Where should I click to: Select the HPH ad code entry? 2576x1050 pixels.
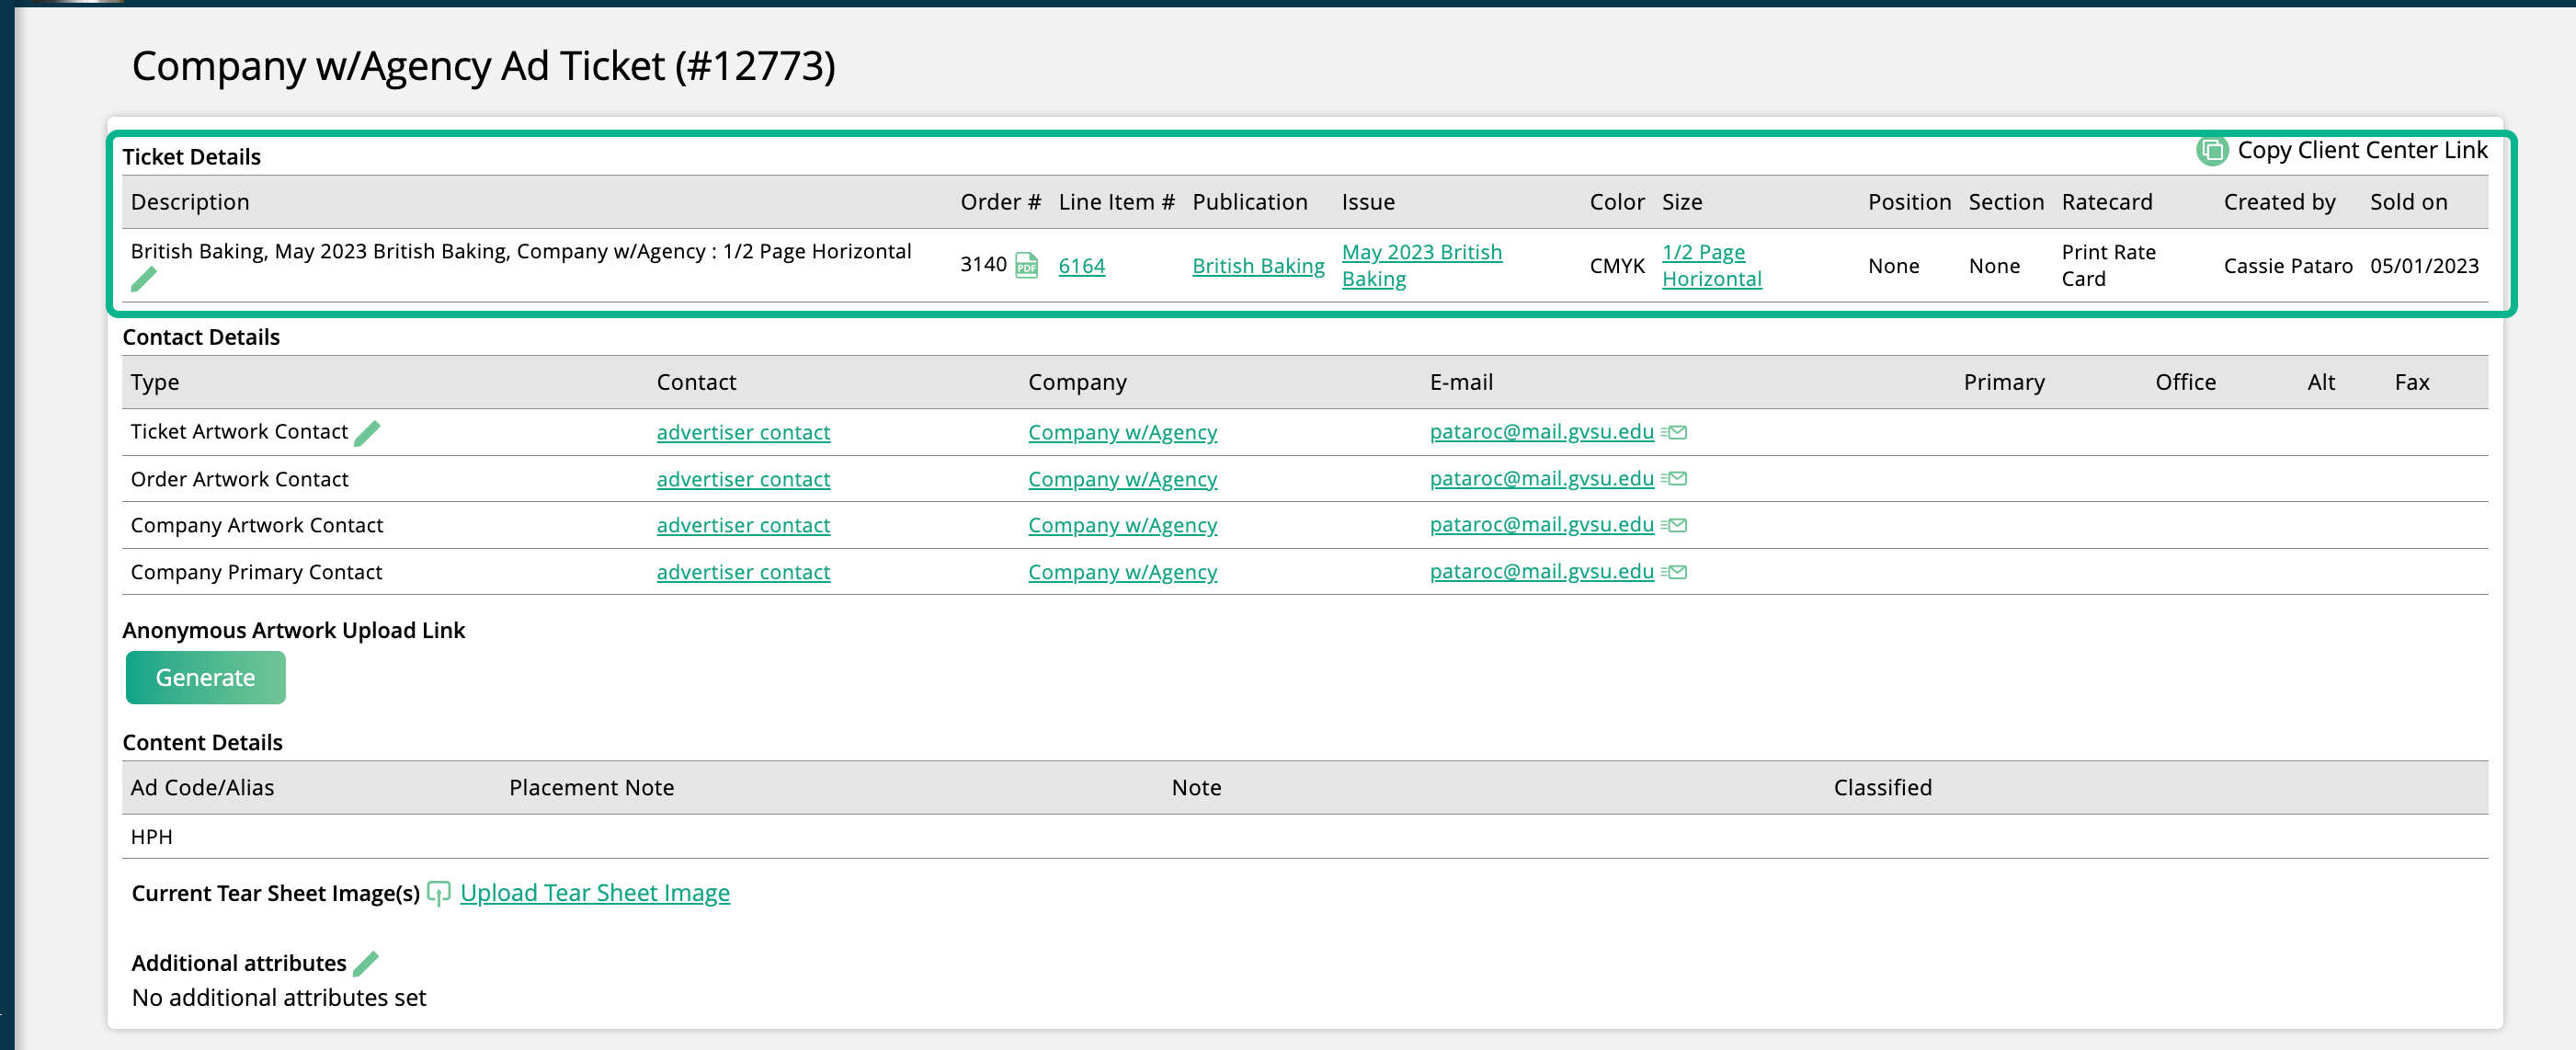click(x=152, y=836)
